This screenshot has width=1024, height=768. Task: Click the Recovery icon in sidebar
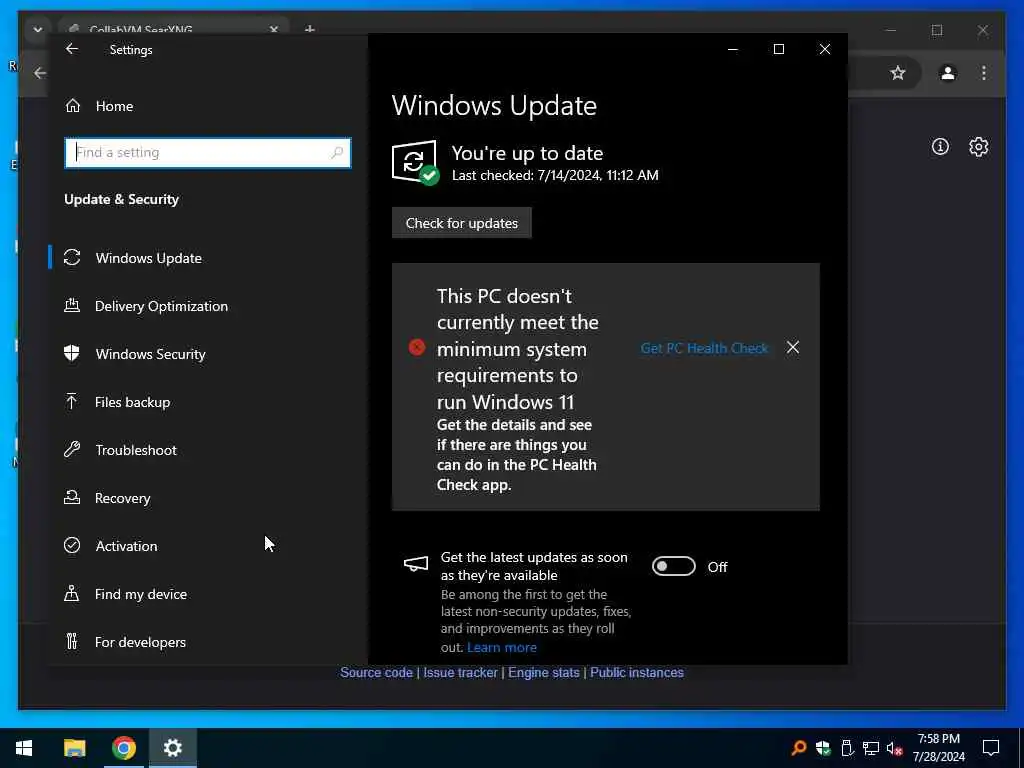click(72, 497)
